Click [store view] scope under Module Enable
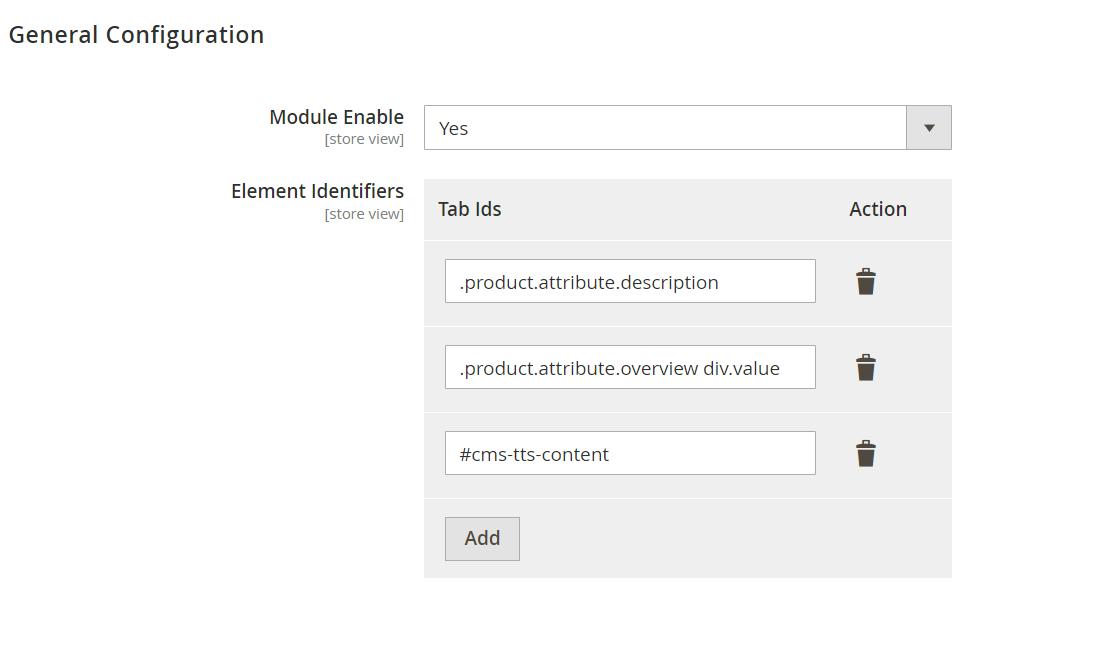Image resolution: width=1104 pixels, height=647 pixels. 364,139
